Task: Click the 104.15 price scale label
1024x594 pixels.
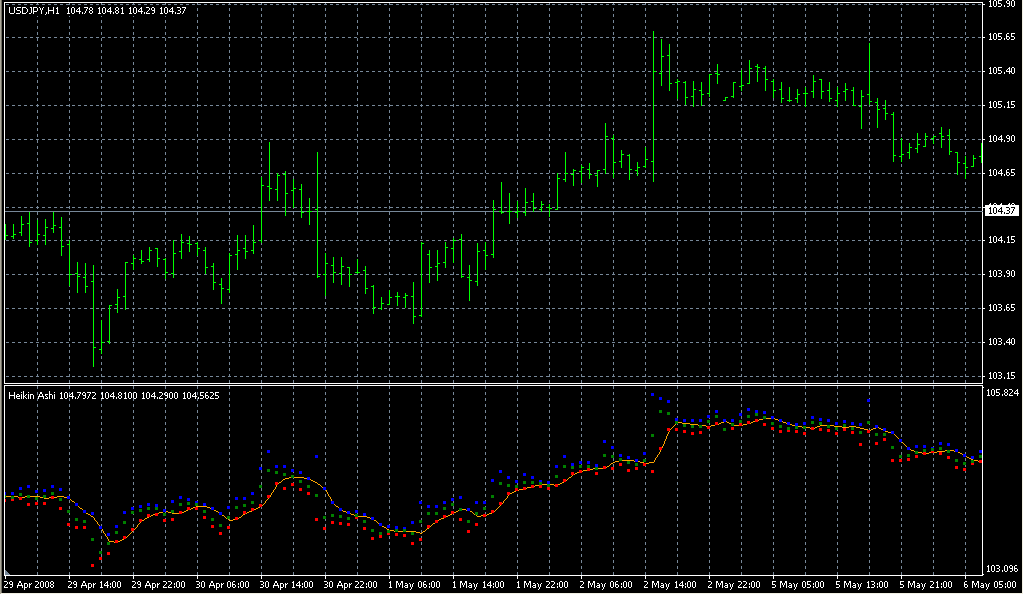Action: 1001,240
